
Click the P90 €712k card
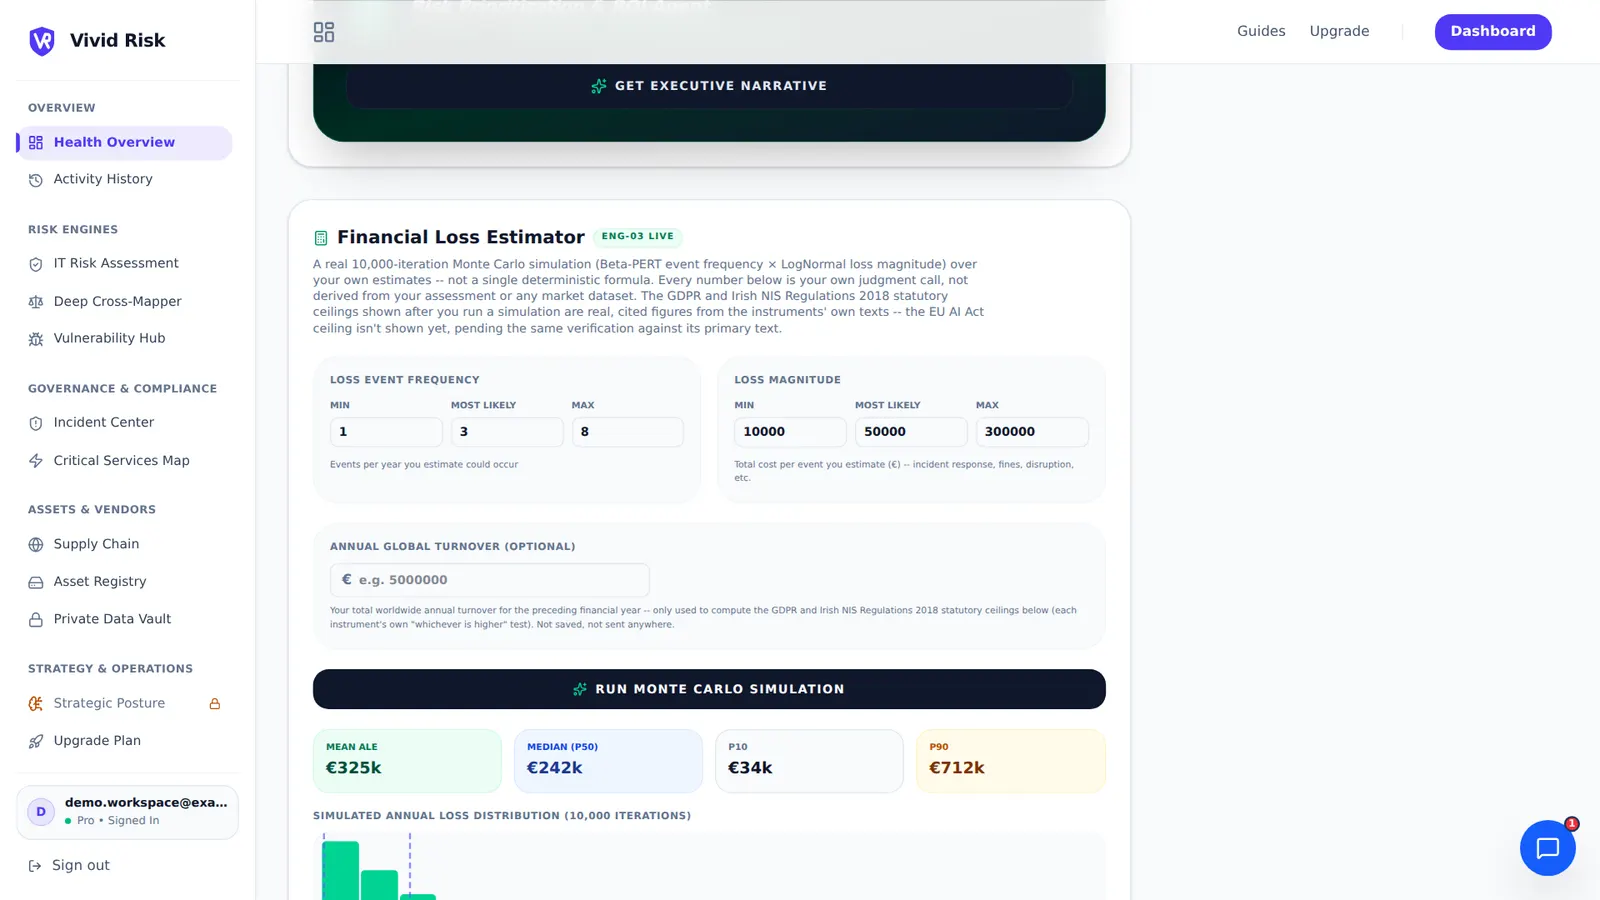pyautogui.click(x=1011, y=761)
